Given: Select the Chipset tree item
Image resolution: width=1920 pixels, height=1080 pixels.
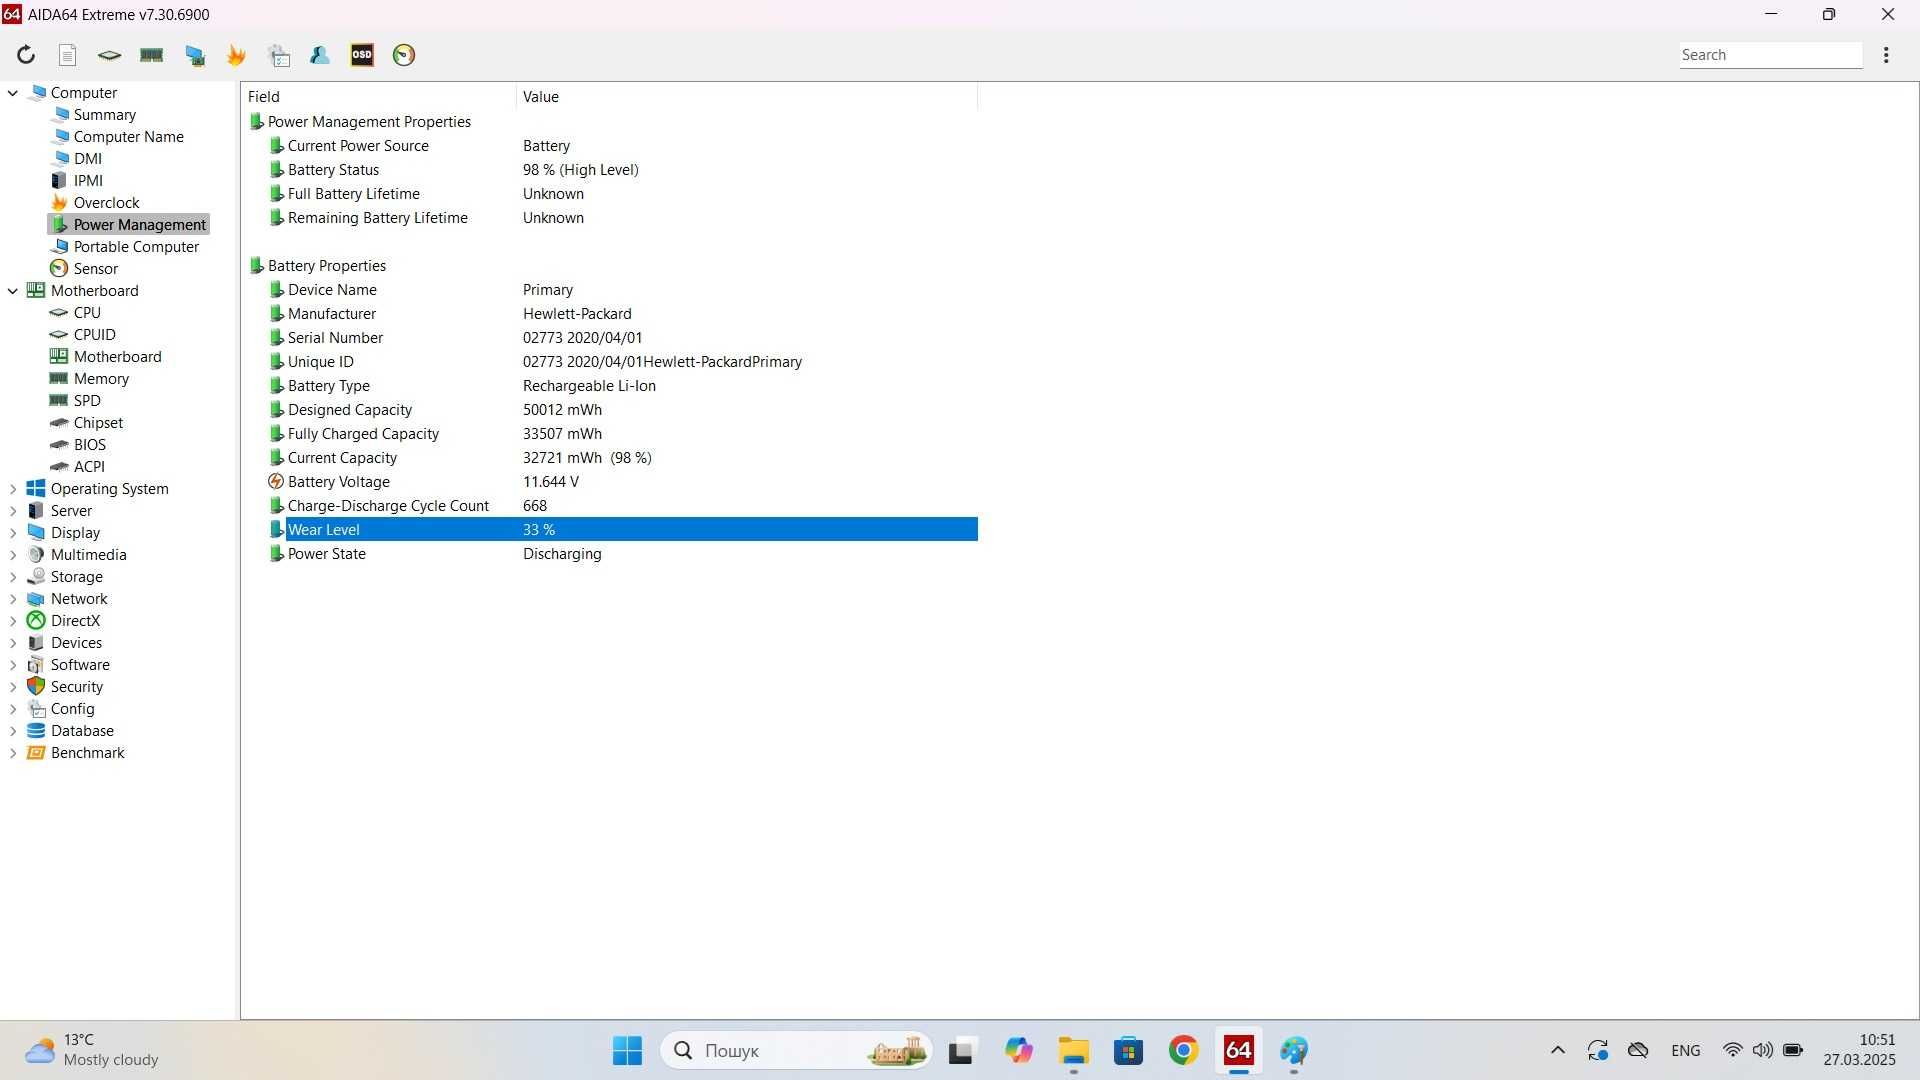Looking at the screenshot, I should pyautogui.click(x=98, y=423).
